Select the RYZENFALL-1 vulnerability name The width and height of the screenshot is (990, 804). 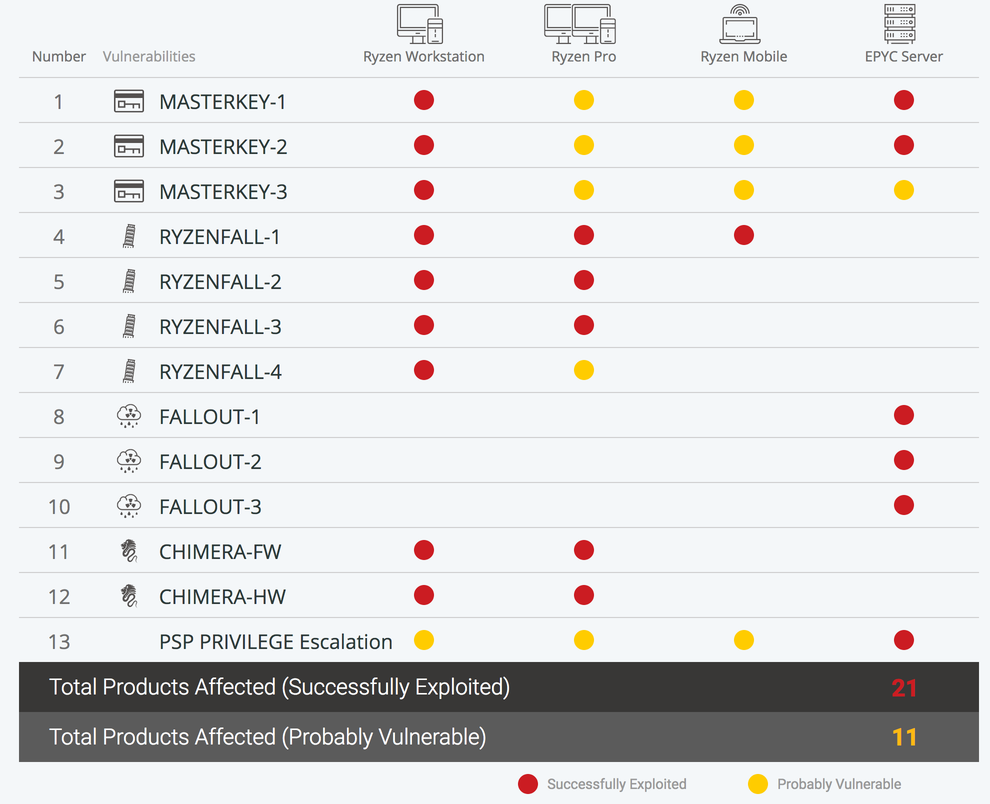click(x=220, y=237)
